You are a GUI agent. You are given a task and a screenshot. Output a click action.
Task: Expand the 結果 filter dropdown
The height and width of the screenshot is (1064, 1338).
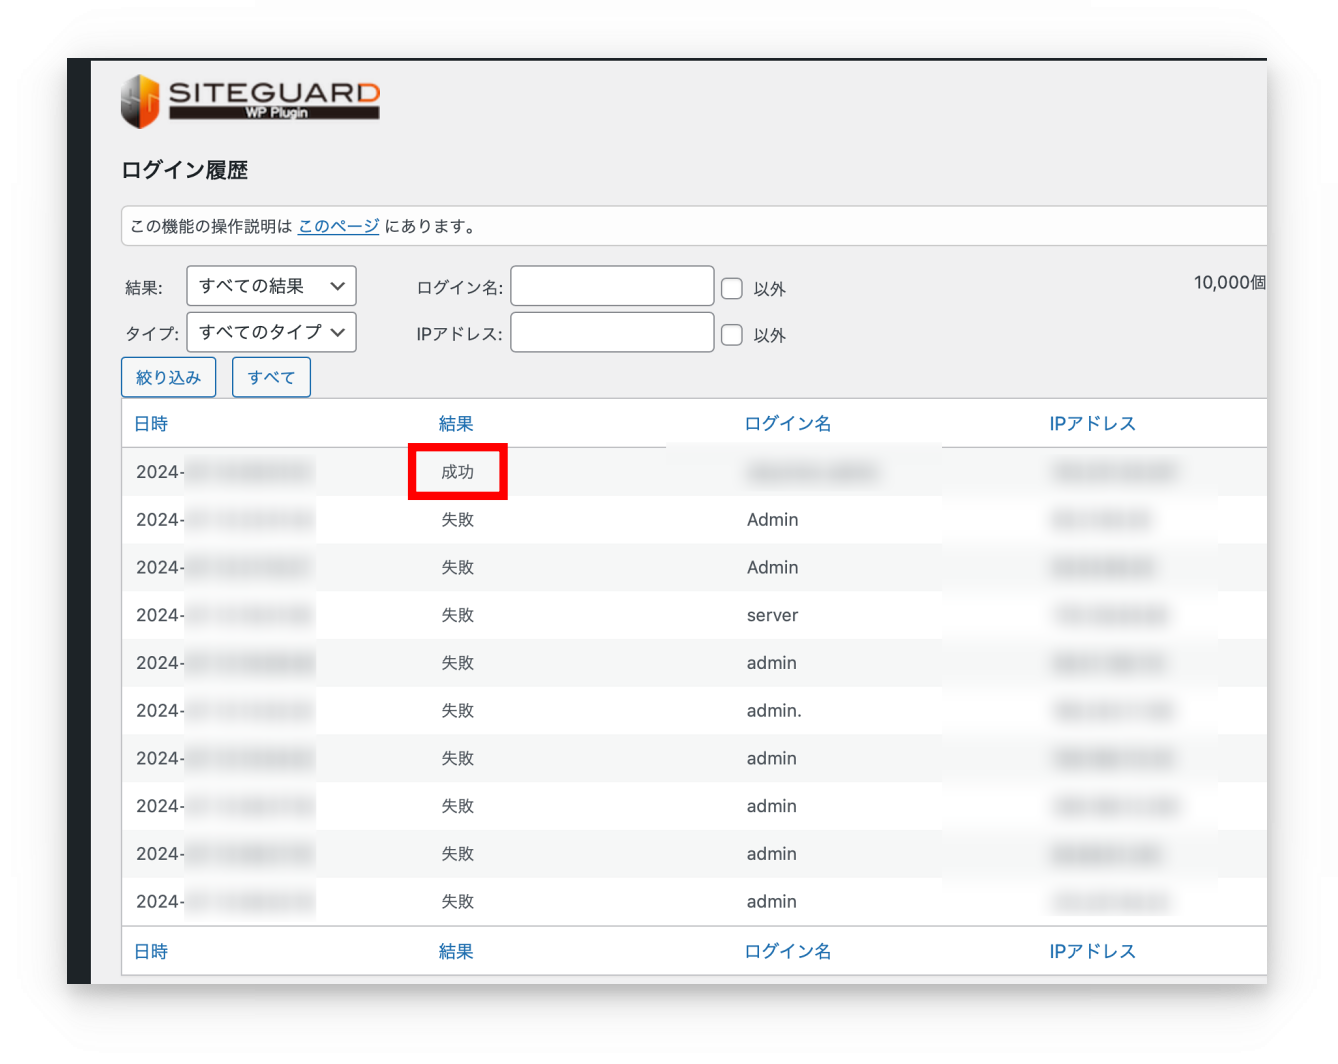point(271,286)
